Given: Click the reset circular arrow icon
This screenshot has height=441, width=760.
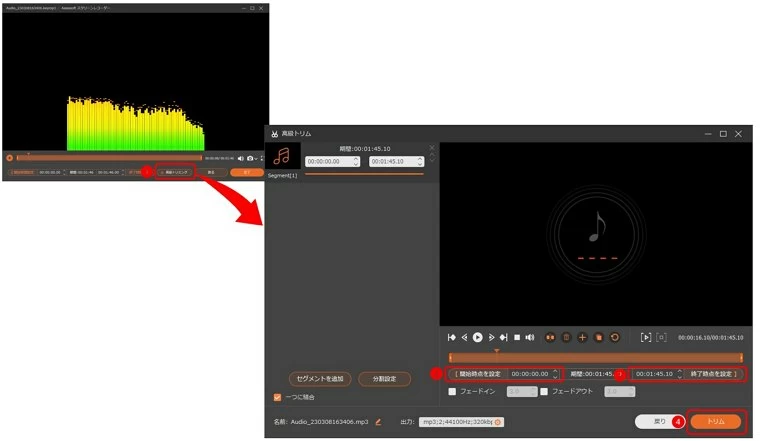Looking at the screenshot, I should (x=615, y=338).
